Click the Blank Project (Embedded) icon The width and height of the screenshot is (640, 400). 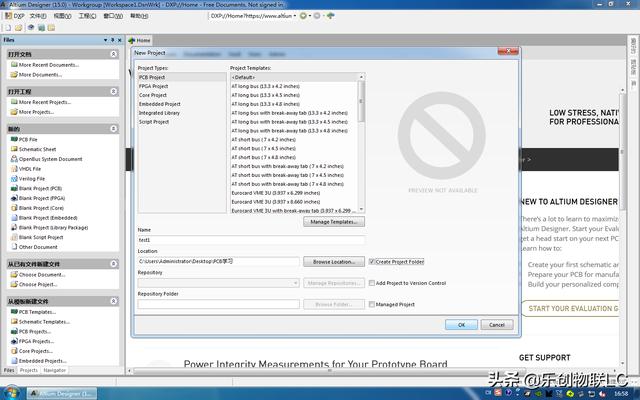[14, 218]
